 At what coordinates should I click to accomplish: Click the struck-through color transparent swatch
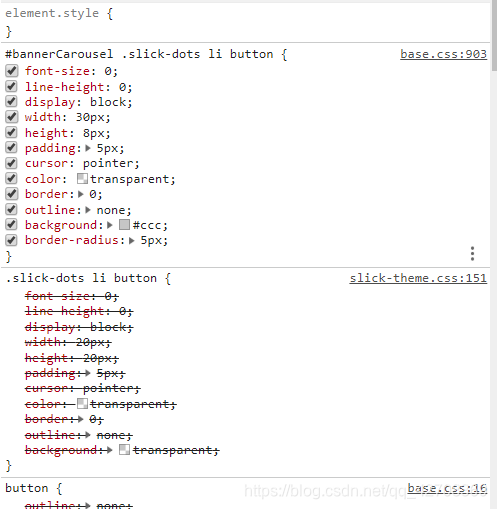(x=82, y=404)
